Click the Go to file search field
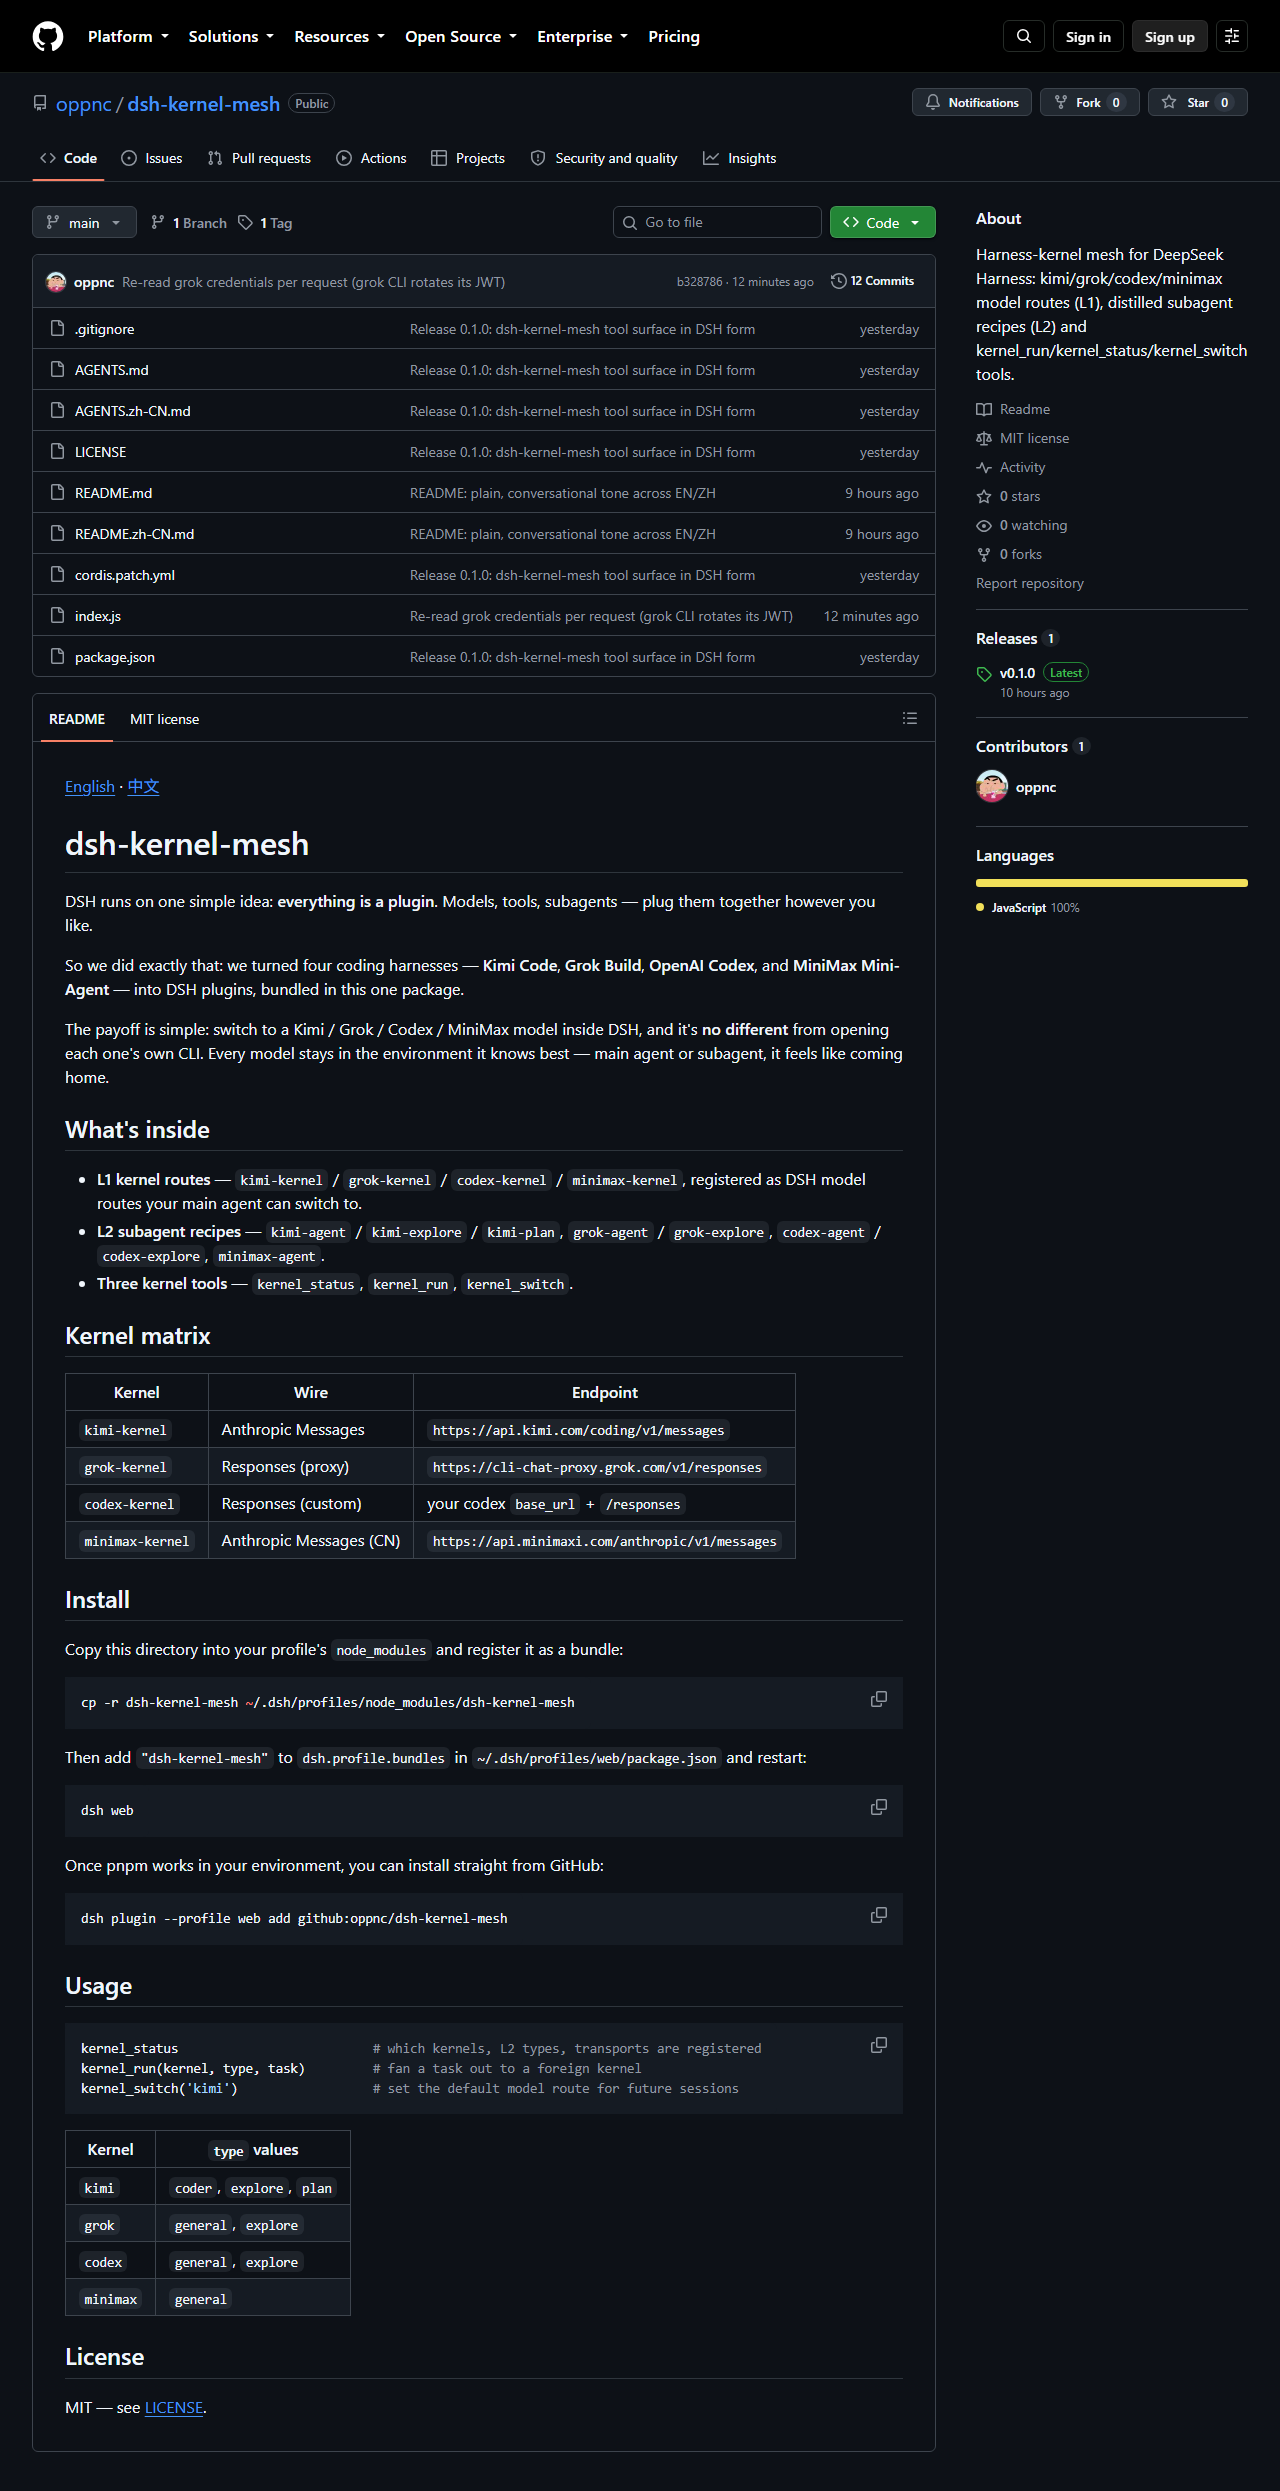Screen dimensions: 1280x2491 point(717,222)
